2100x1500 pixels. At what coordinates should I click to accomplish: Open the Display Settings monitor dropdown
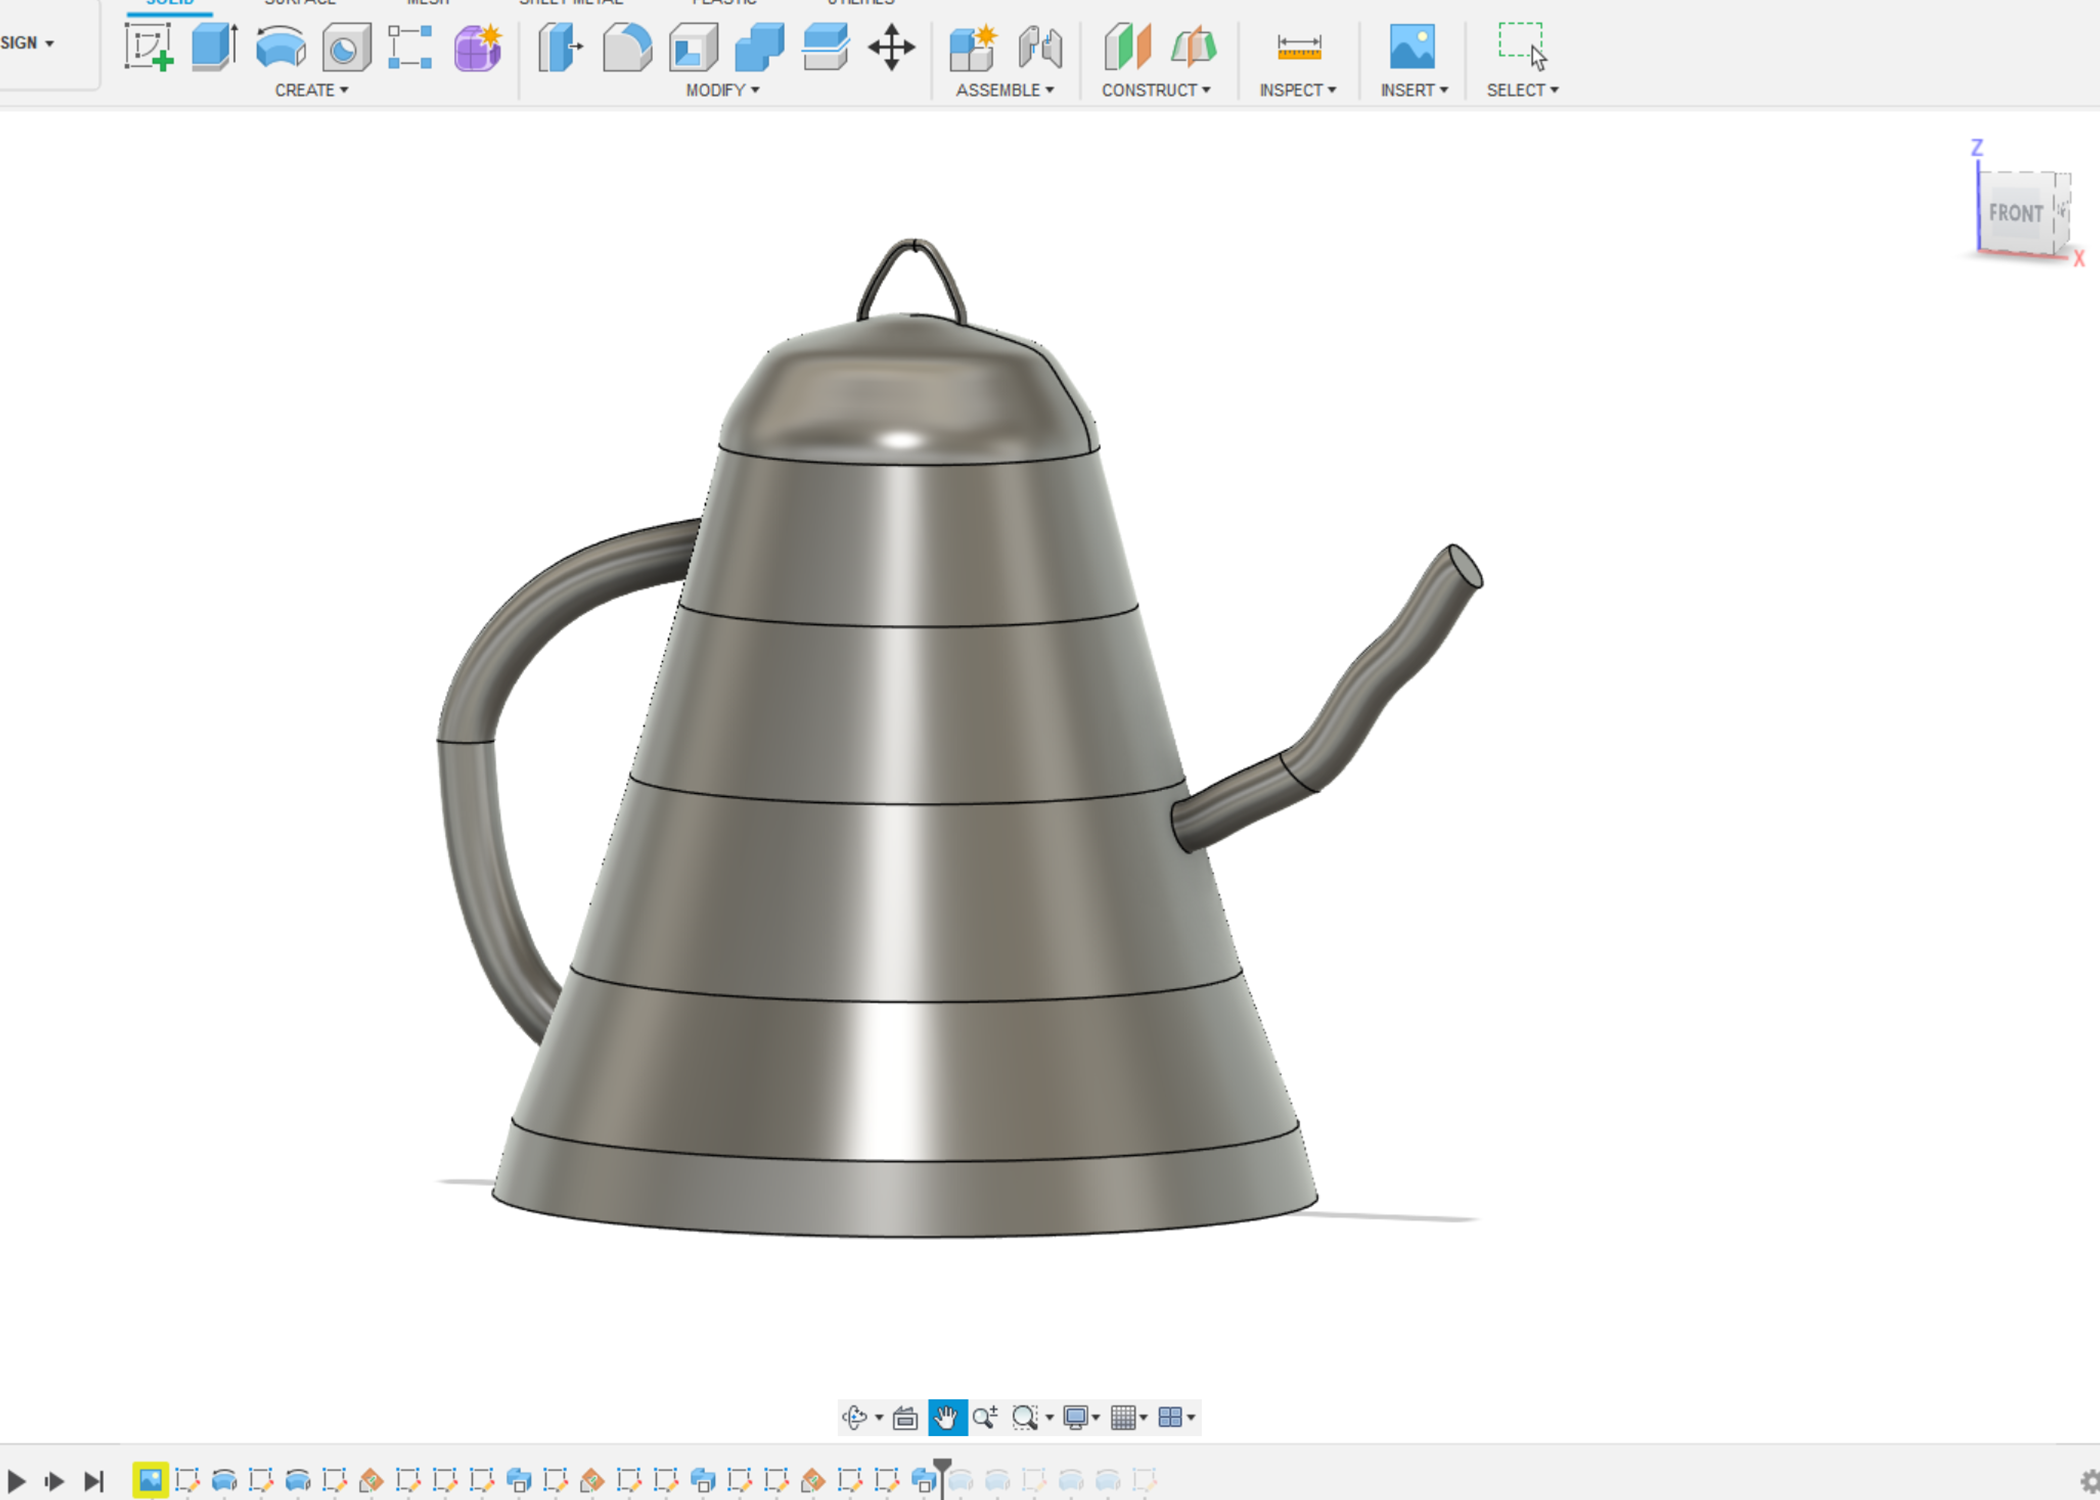point(1081,1417)
